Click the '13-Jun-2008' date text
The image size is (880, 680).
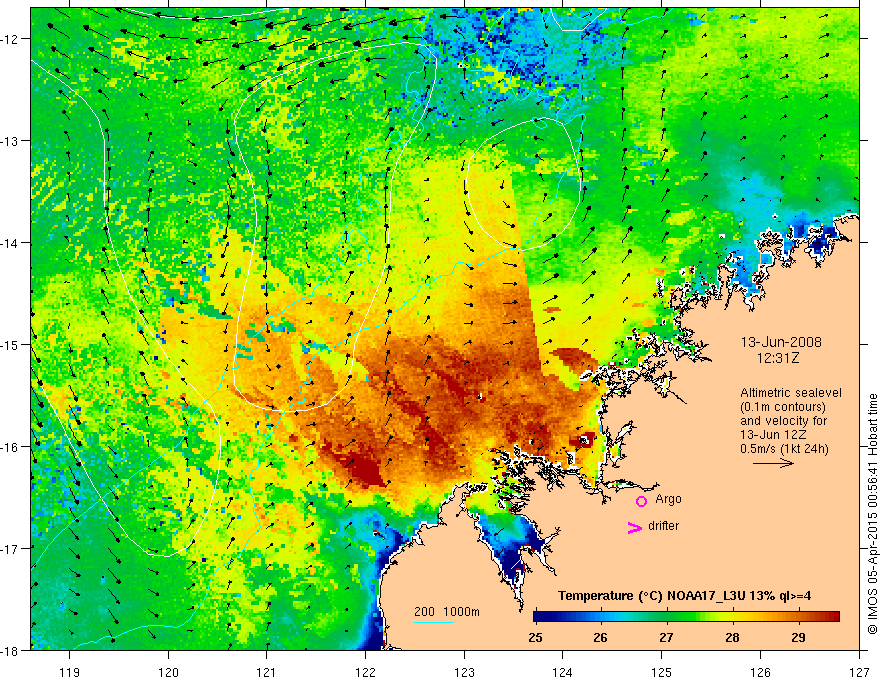coord(781,342)
